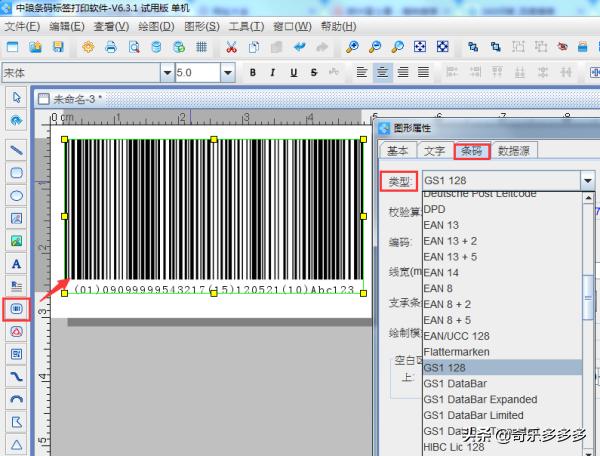600x456 pixels.
Task: Align text center
Action: pyautogui.click(x=383, y=72)
